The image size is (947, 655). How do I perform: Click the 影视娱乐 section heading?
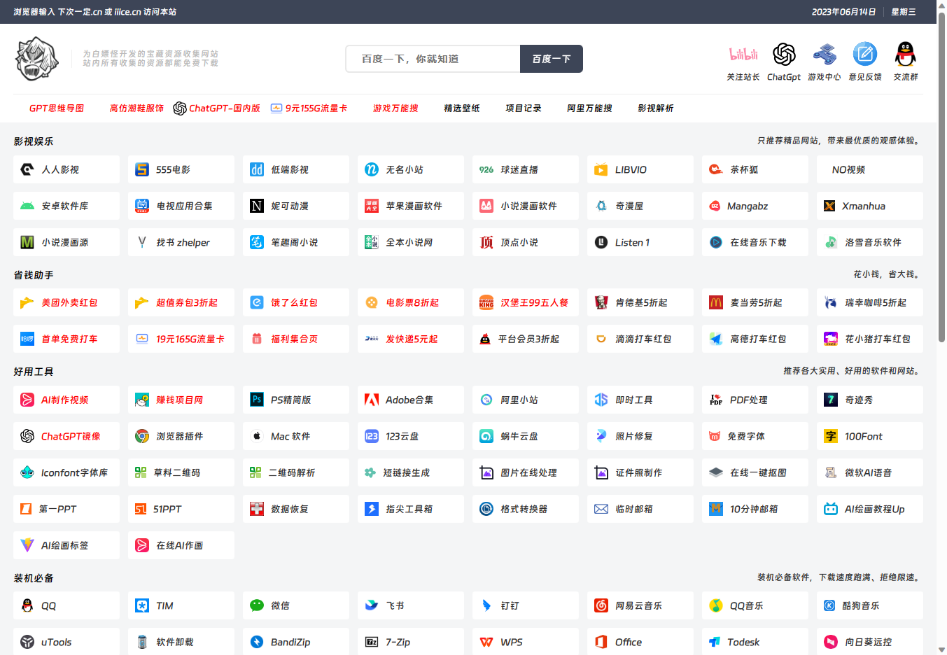point(34,141)
